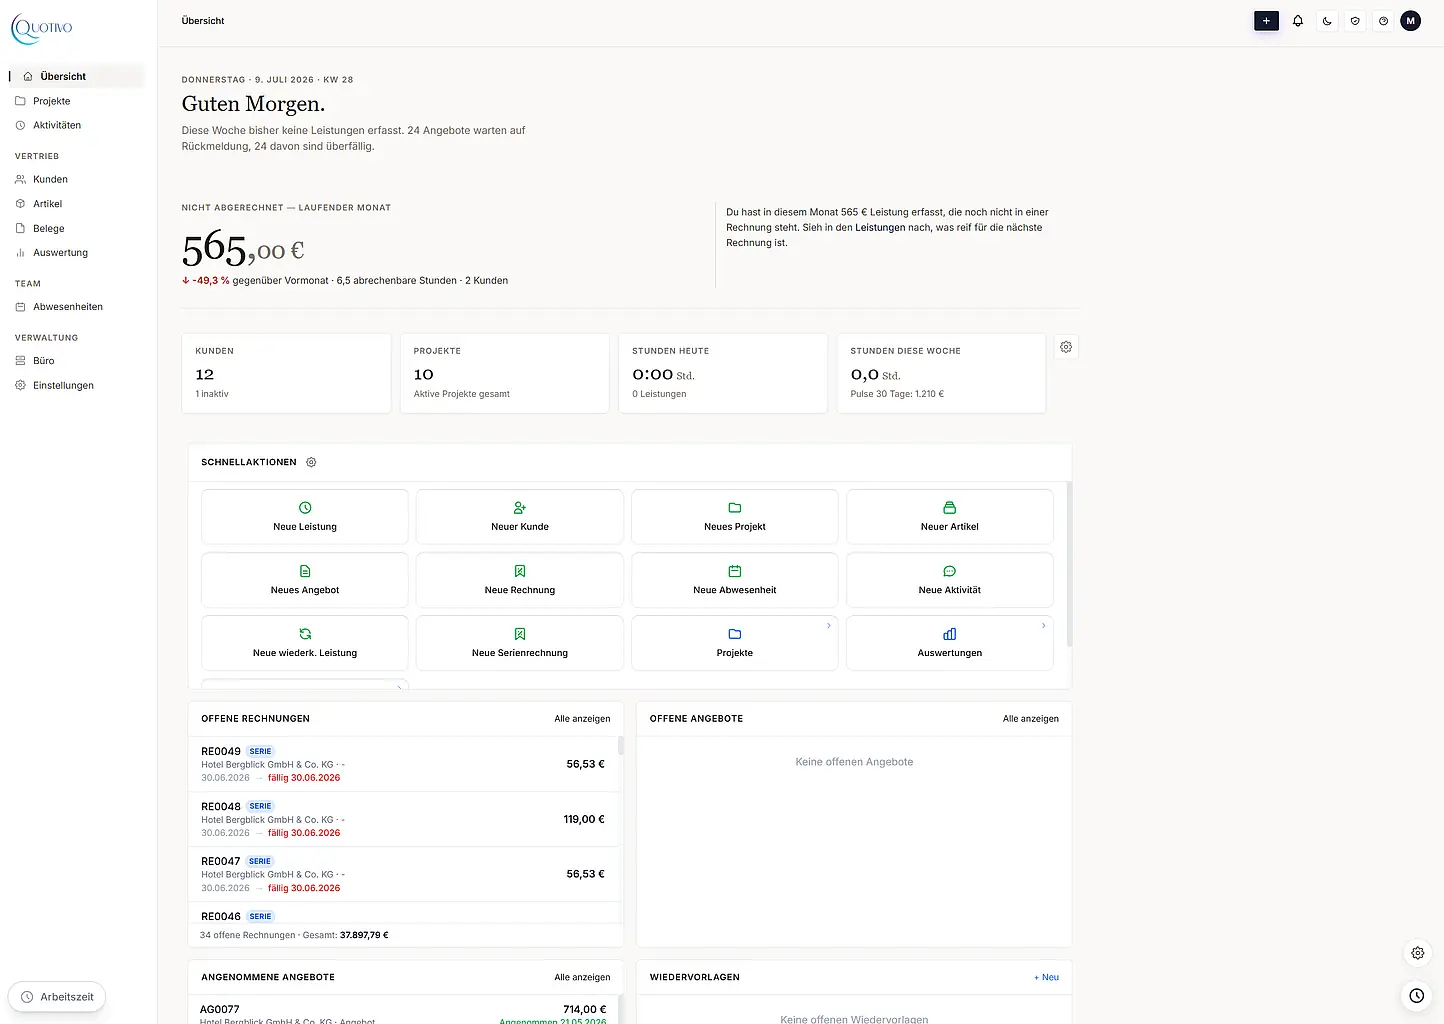1444x1024 pixels.
Task: Open invoice RE0049 row
Action: pyautogui.click(x=403, y=764)
